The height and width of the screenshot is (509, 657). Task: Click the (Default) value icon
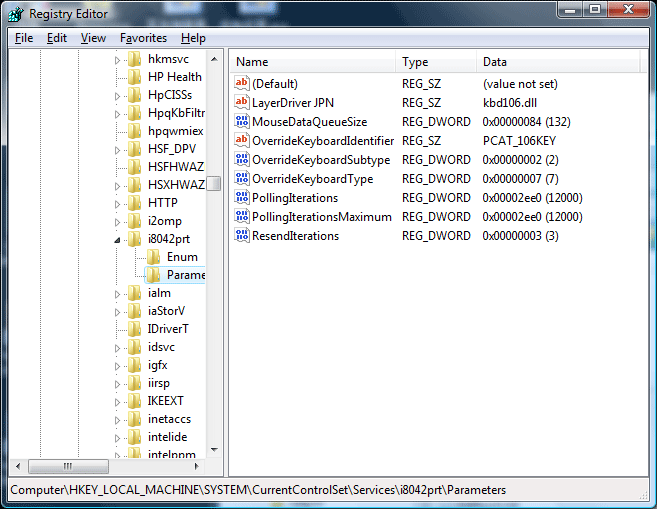coord(241,84)
